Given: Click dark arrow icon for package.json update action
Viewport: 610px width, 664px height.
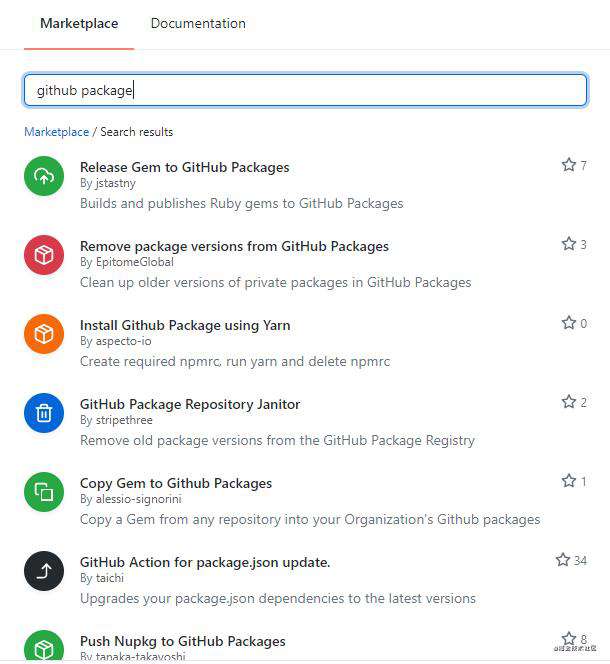Looking at the screenshot, I should pyautogui.click(x=44, y=571).
